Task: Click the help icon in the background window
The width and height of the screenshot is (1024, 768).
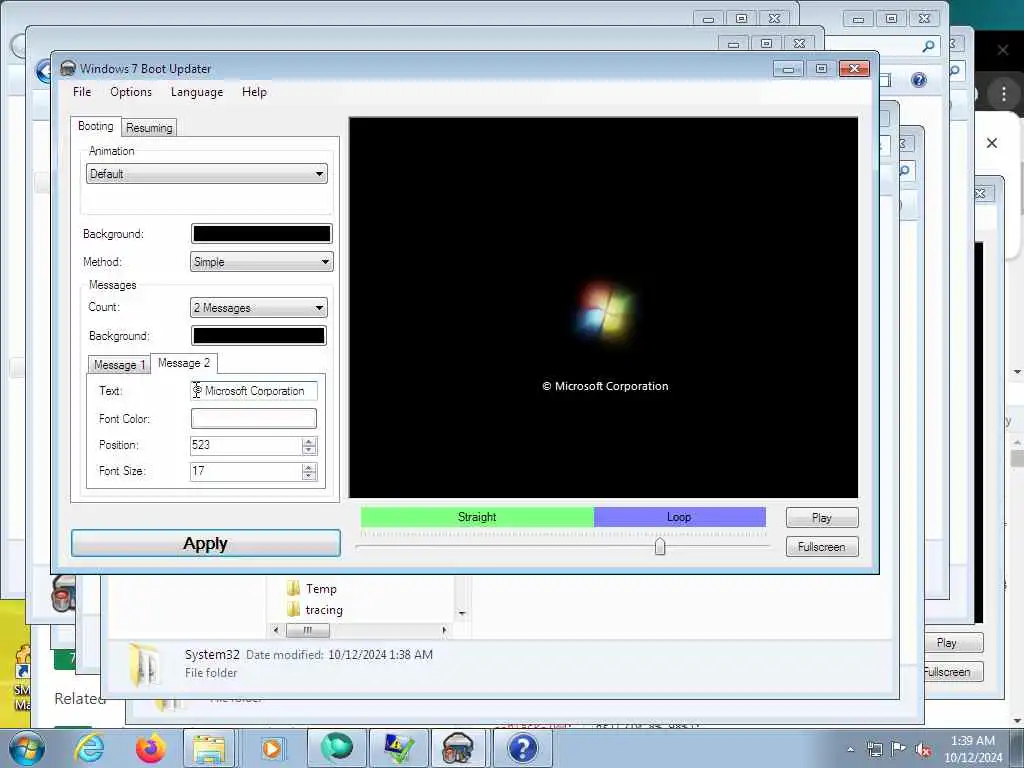Action: point(919,80)
